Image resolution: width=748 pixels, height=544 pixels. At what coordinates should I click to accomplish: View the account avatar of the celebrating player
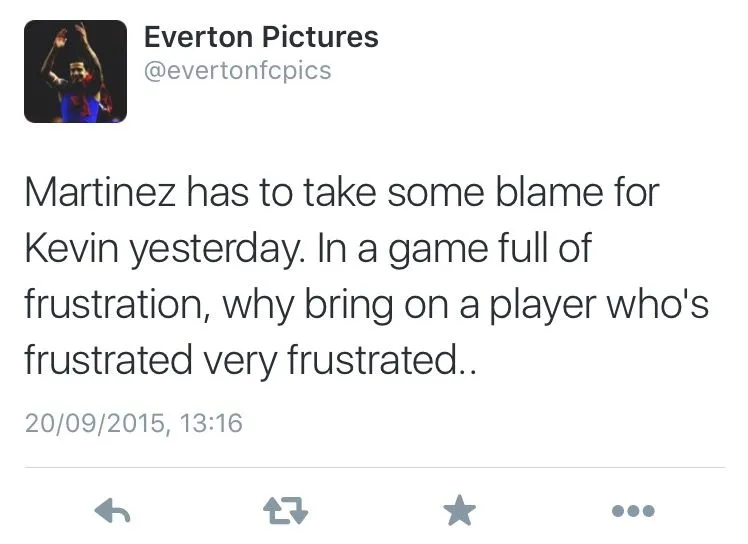75,72
